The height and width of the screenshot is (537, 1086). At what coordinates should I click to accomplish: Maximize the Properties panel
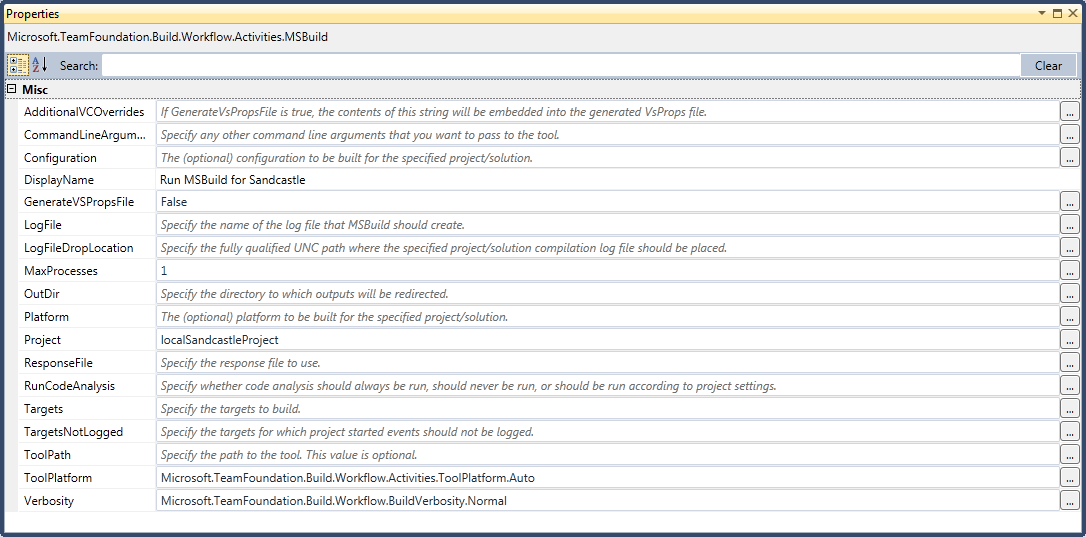point(1058,13)
